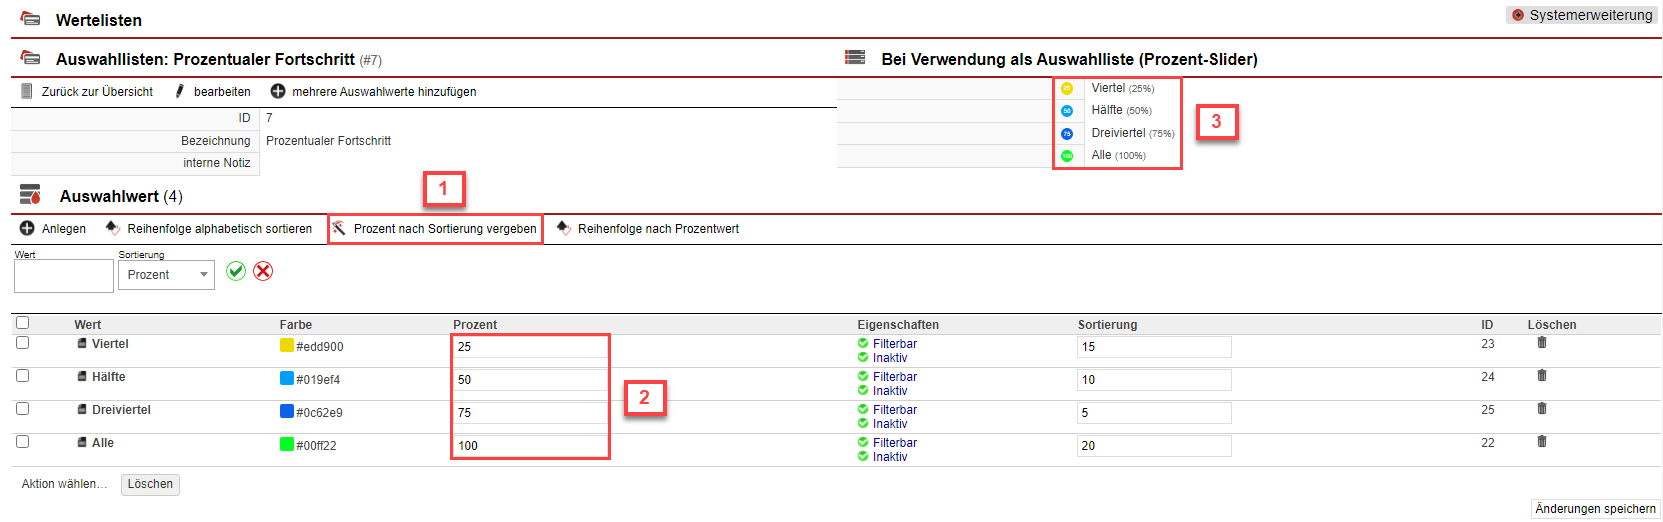Screen dimensions: 1663x522
Task: Open the Aktion wählen action selector
Action: point(64,484)
